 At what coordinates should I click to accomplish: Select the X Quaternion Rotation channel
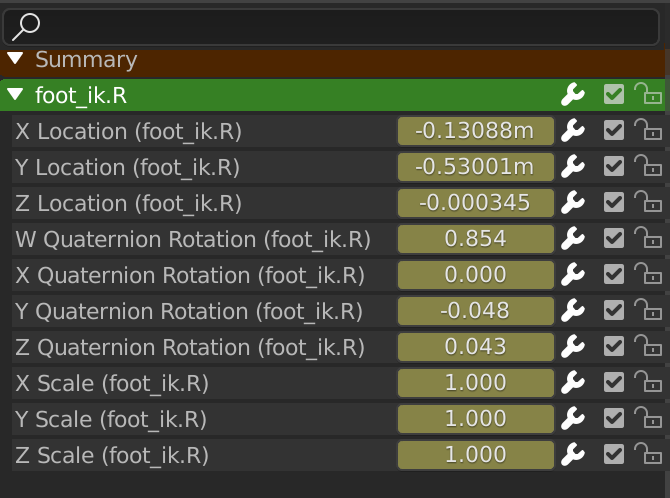coord(190,275)
